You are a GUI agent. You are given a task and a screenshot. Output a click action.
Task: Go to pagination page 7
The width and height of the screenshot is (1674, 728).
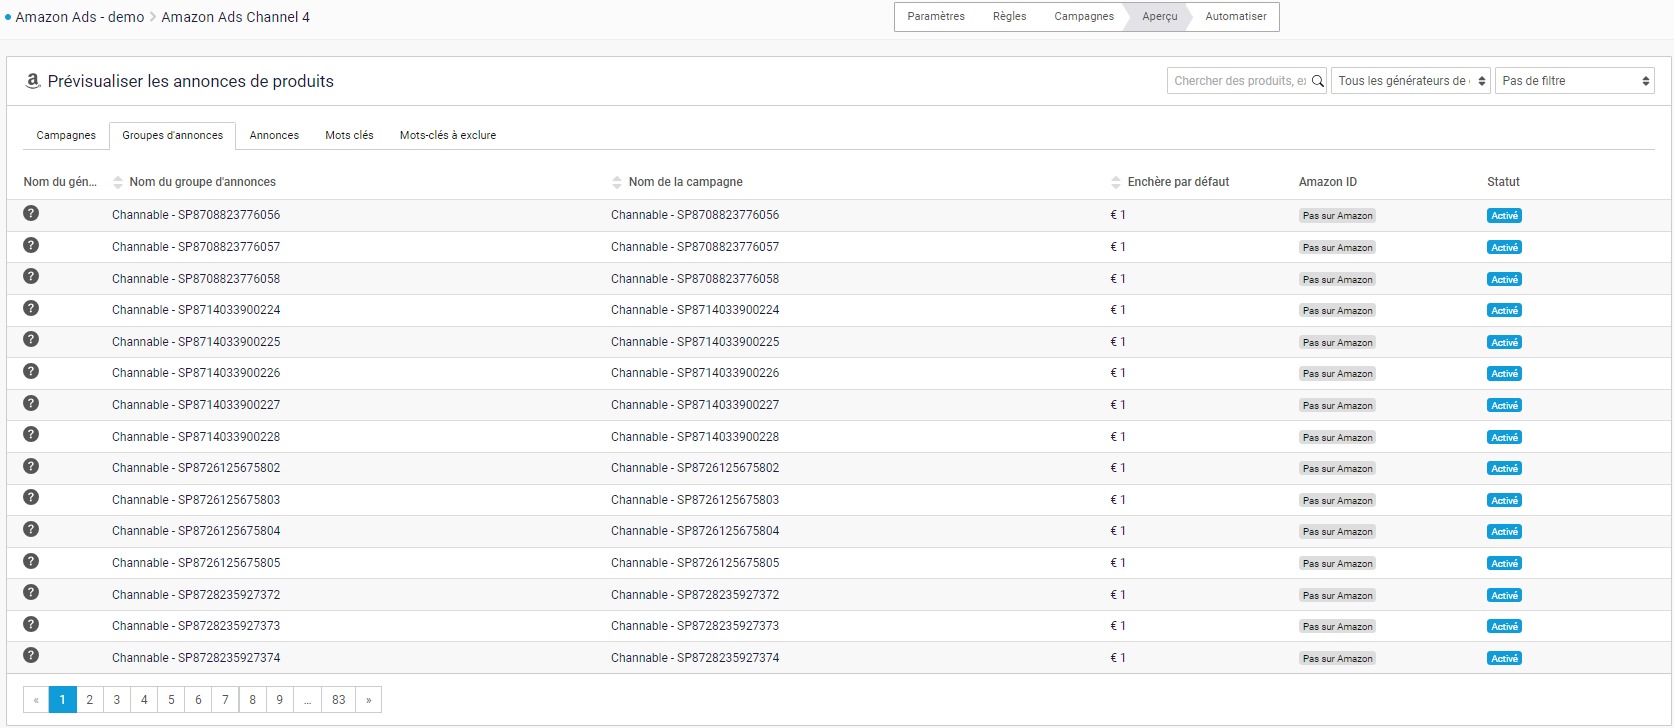226,699
